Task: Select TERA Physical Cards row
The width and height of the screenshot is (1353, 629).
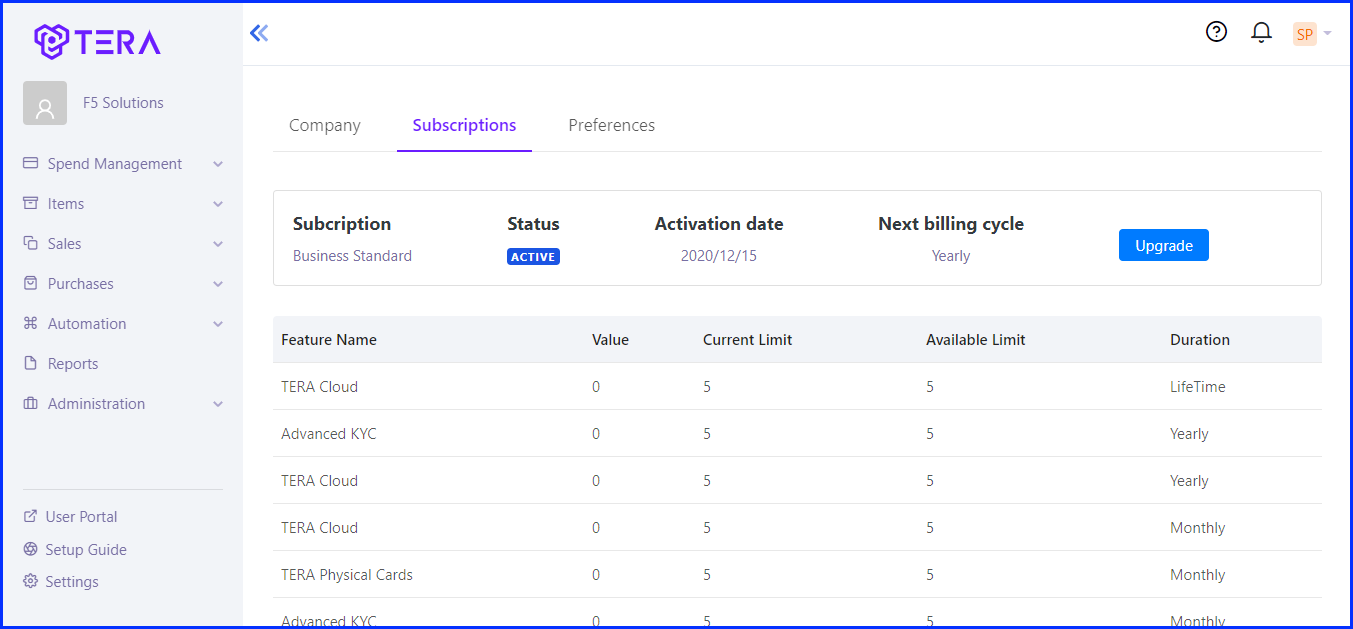Action: (797, 575)
